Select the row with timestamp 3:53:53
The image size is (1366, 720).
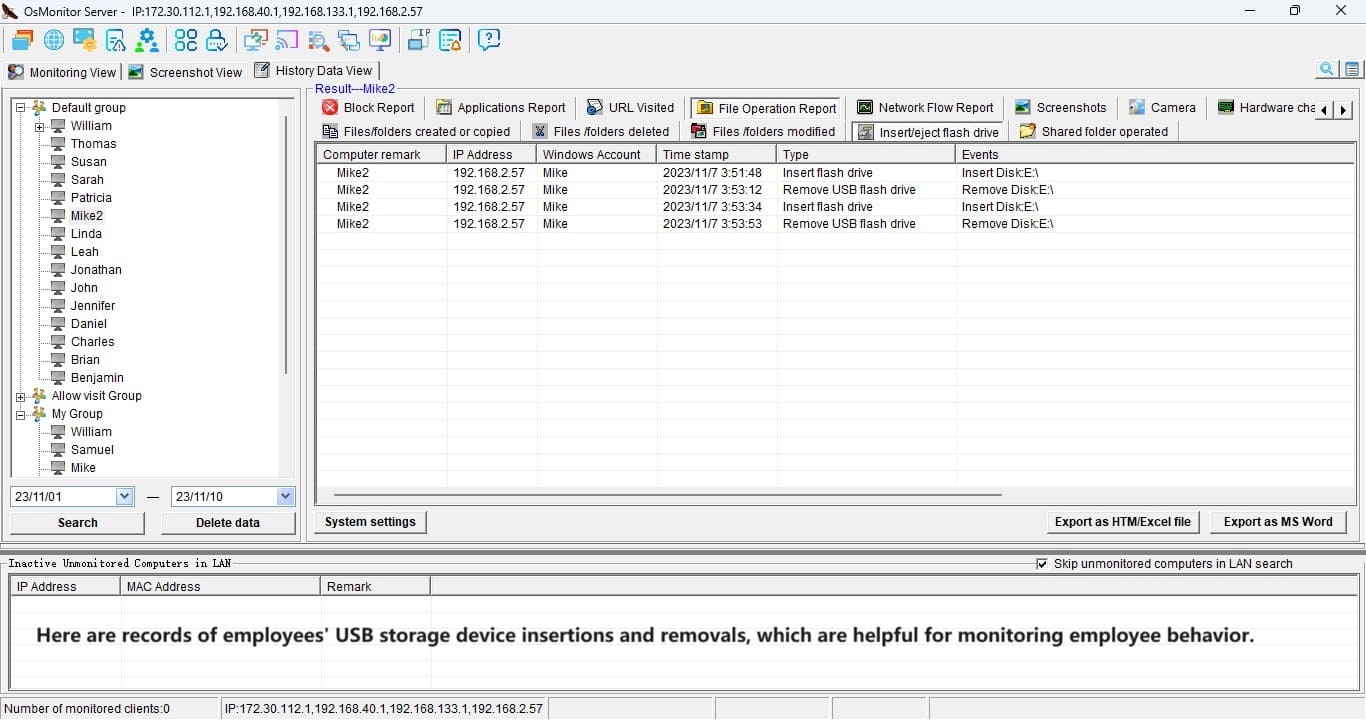click(835, 224)
